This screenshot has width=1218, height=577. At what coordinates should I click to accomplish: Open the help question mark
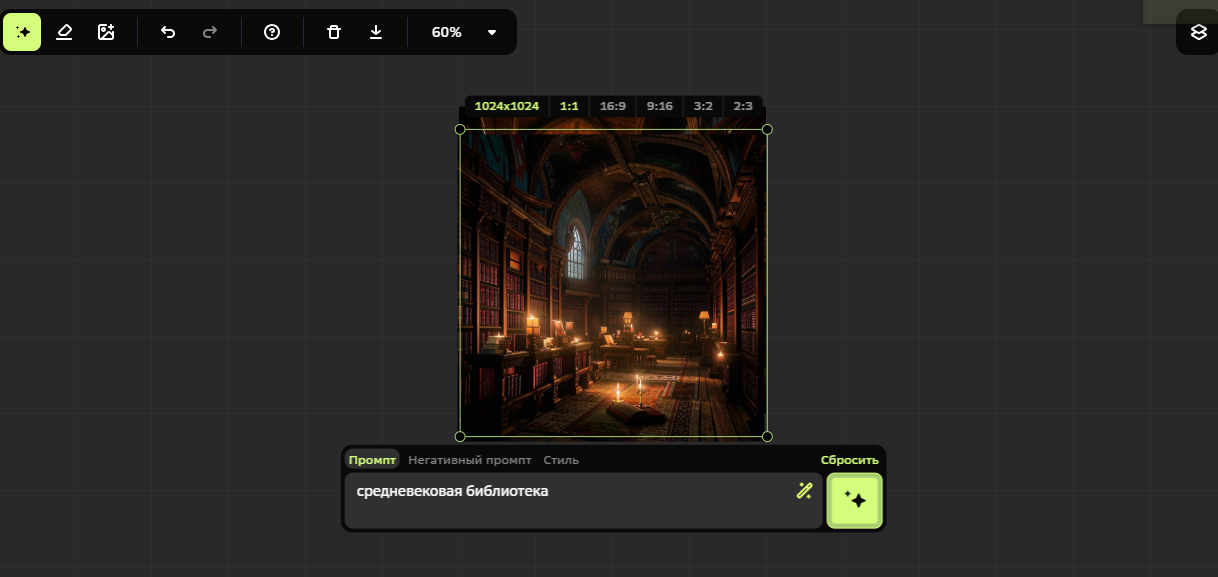(x=272, y=32)
